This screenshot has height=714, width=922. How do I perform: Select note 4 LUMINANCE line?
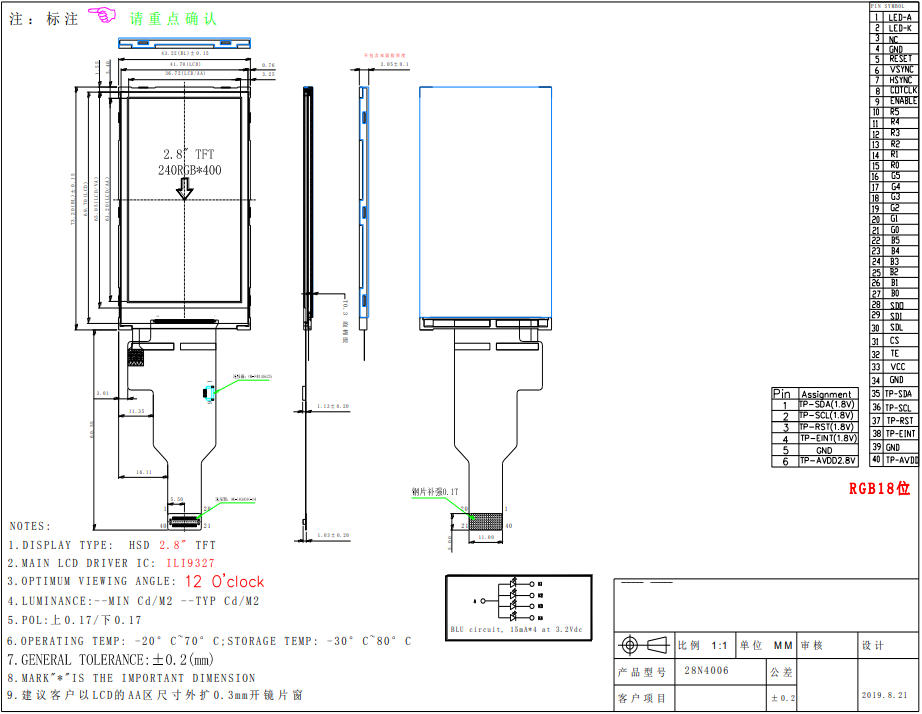click(x=133, y=601)
